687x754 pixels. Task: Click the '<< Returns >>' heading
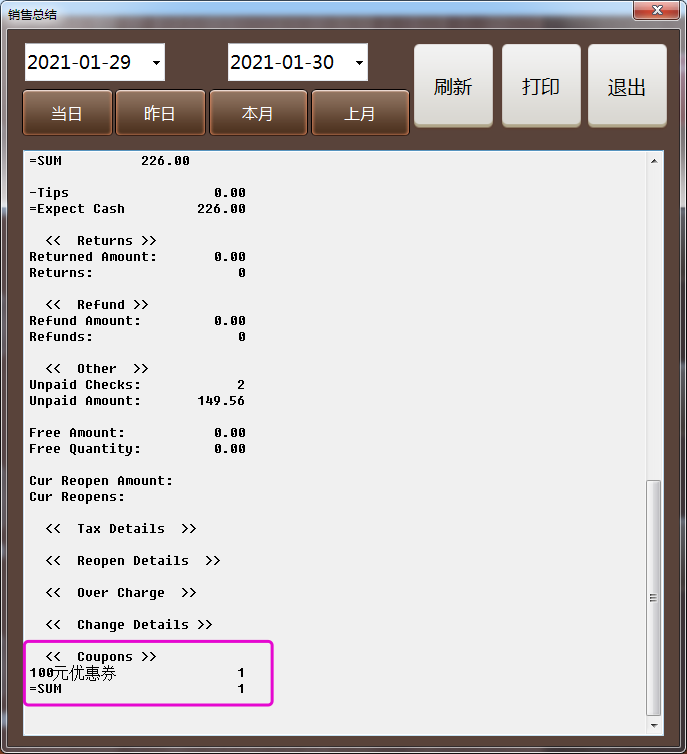[101, 240]
